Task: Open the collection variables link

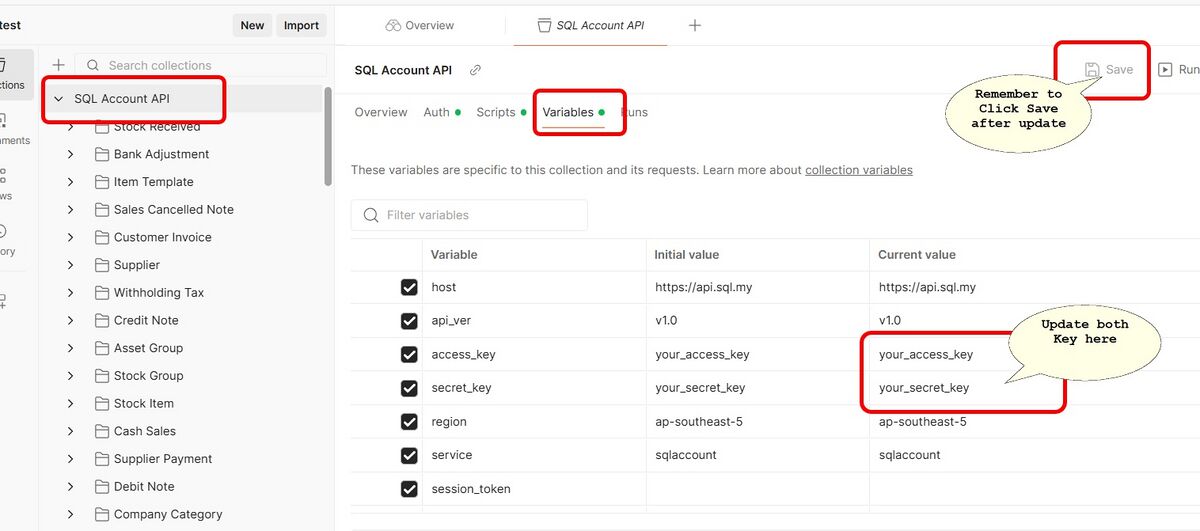Action: [x=858, y=170]
